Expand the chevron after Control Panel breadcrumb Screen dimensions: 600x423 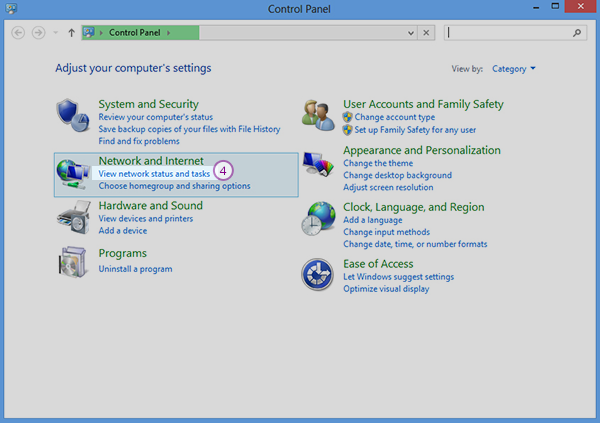click(x=168, y=33)
